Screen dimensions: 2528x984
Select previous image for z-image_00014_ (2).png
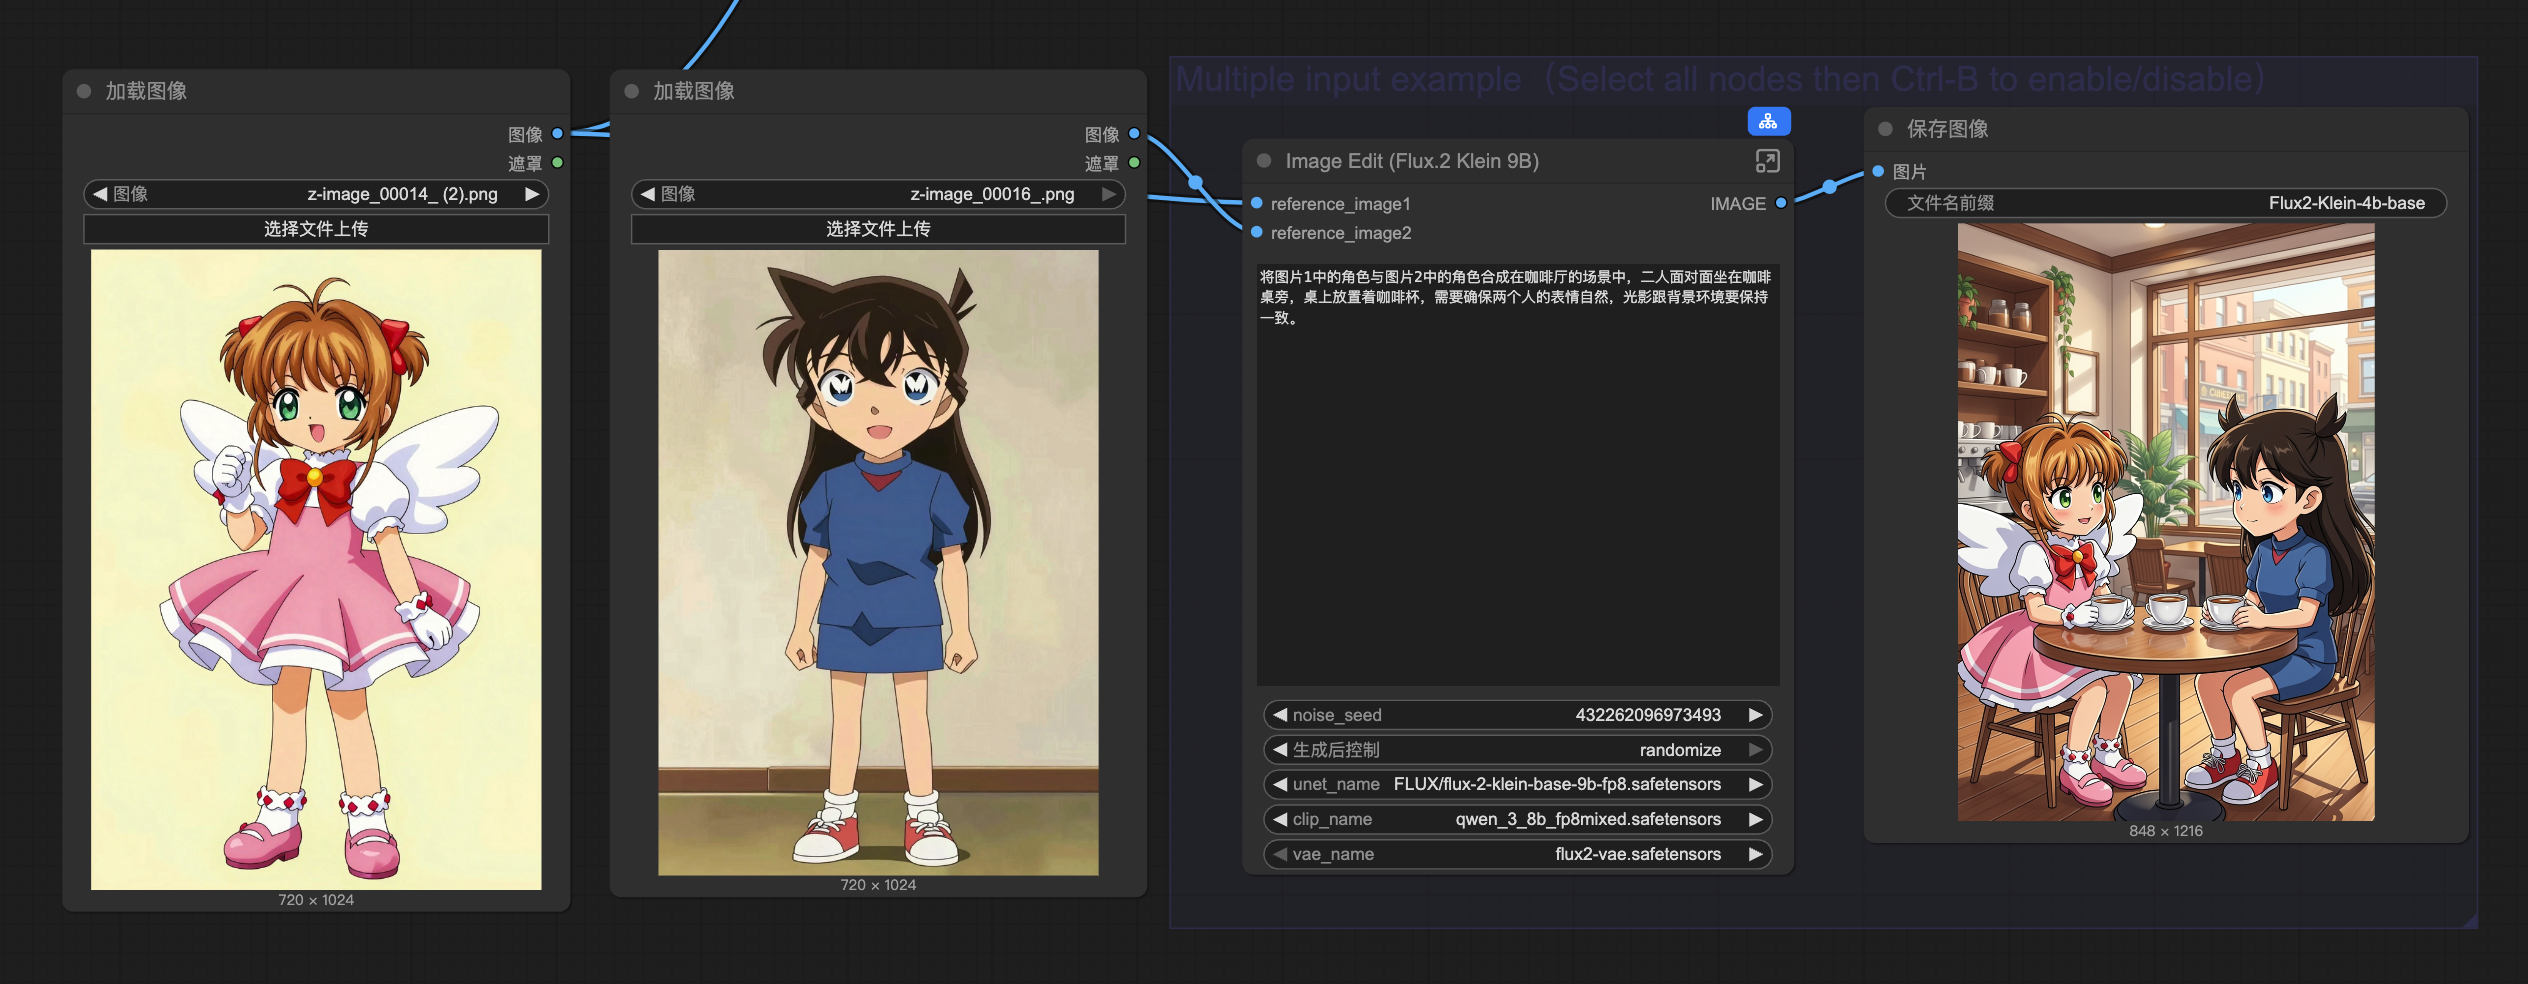pos(99,194)
